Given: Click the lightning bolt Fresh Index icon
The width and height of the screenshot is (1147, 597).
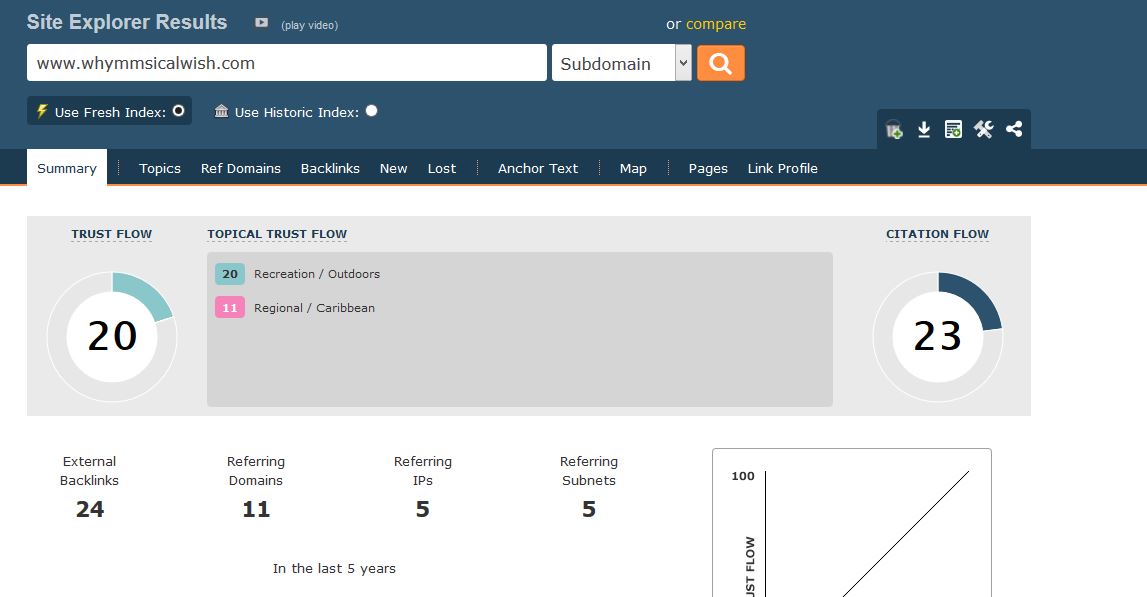Looking at the screenshot, I should [x=42, y=111].
